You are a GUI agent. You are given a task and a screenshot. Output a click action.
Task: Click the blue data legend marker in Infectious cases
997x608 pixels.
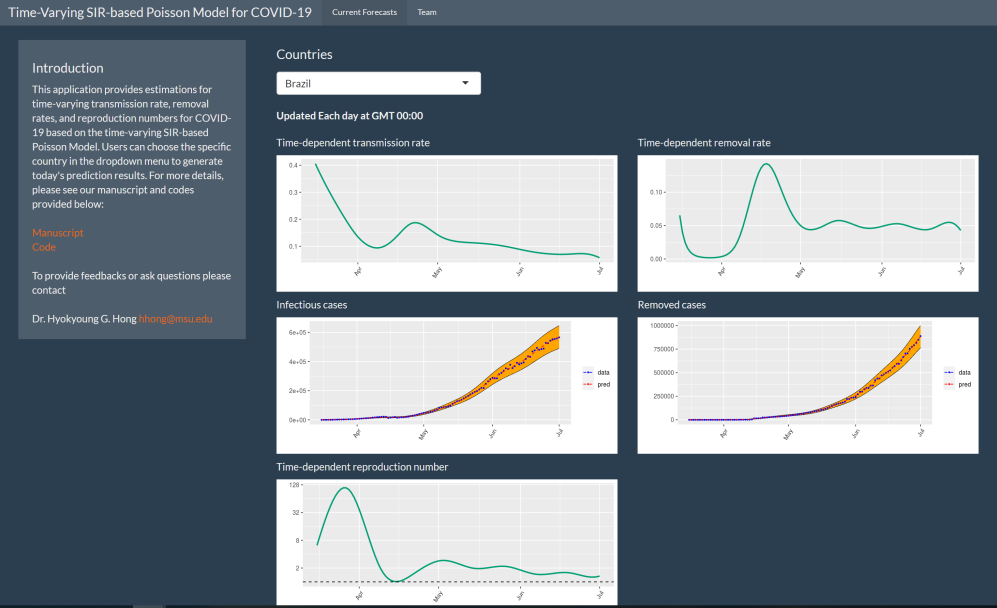(588, 372)
